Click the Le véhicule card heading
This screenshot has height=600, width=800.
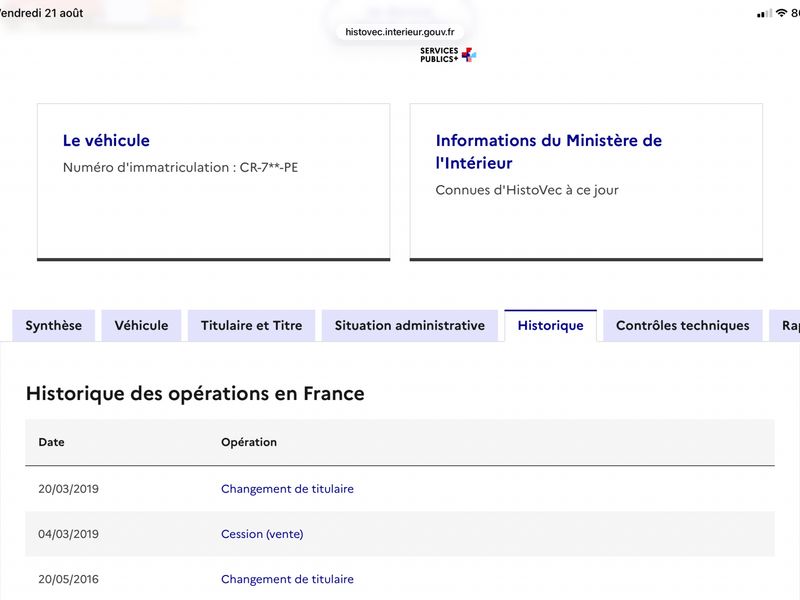pos(106,140)
